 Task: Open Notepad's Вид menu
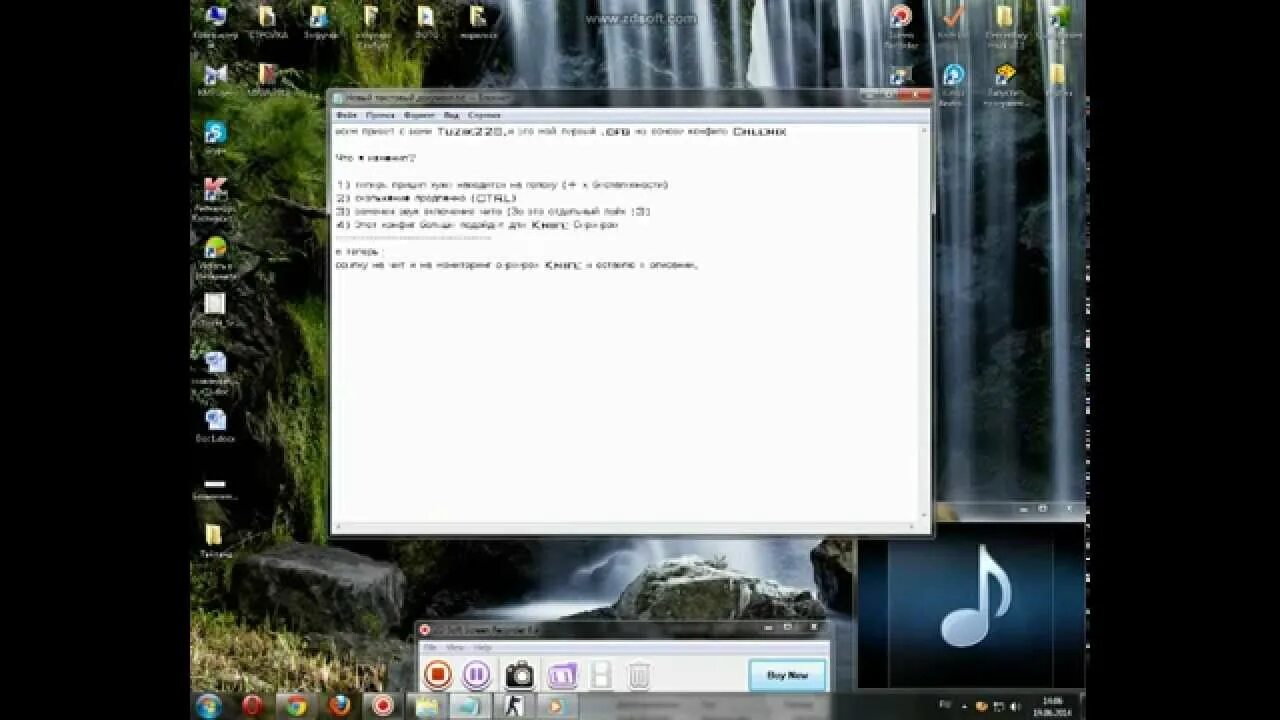(451, 115)
